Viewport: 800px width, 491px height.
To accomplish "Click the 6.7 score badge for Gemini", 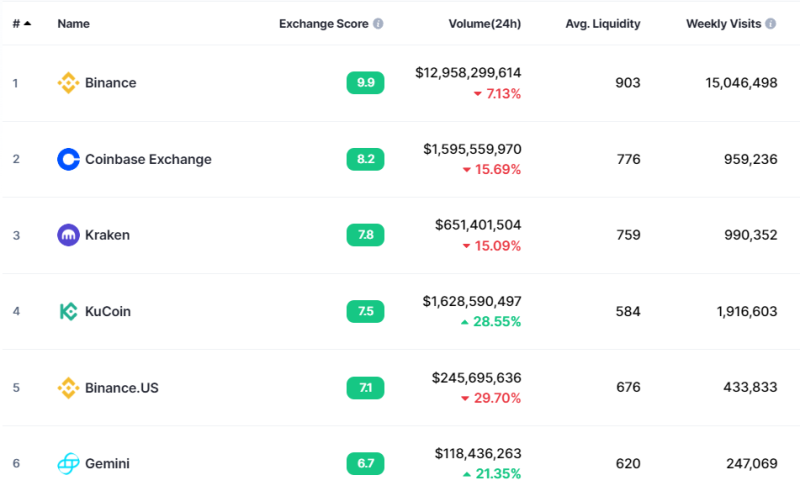I will click(365, 463).
